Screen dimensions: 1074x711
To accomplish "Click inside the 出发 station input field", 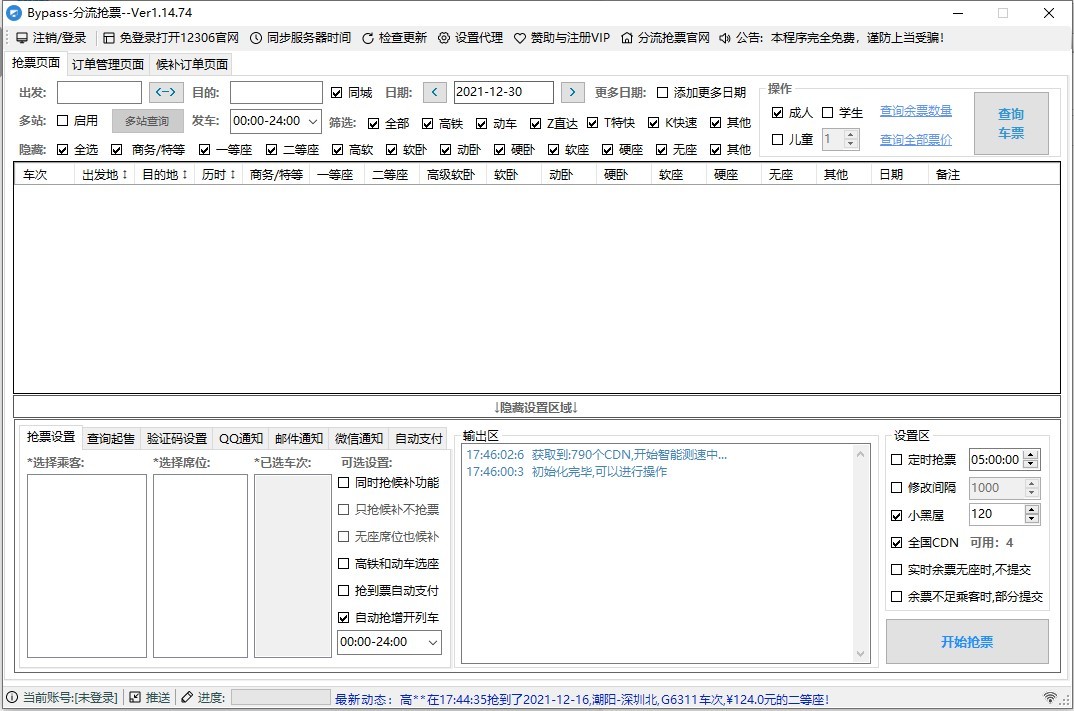I will pyautogui.click(x=99, y=92).
